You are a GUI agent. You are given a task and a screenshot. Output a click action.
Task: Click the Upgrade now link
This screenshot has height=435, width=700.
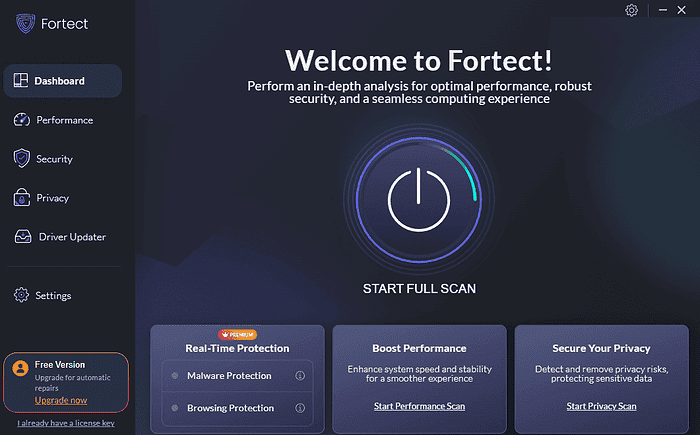(60, 400)
